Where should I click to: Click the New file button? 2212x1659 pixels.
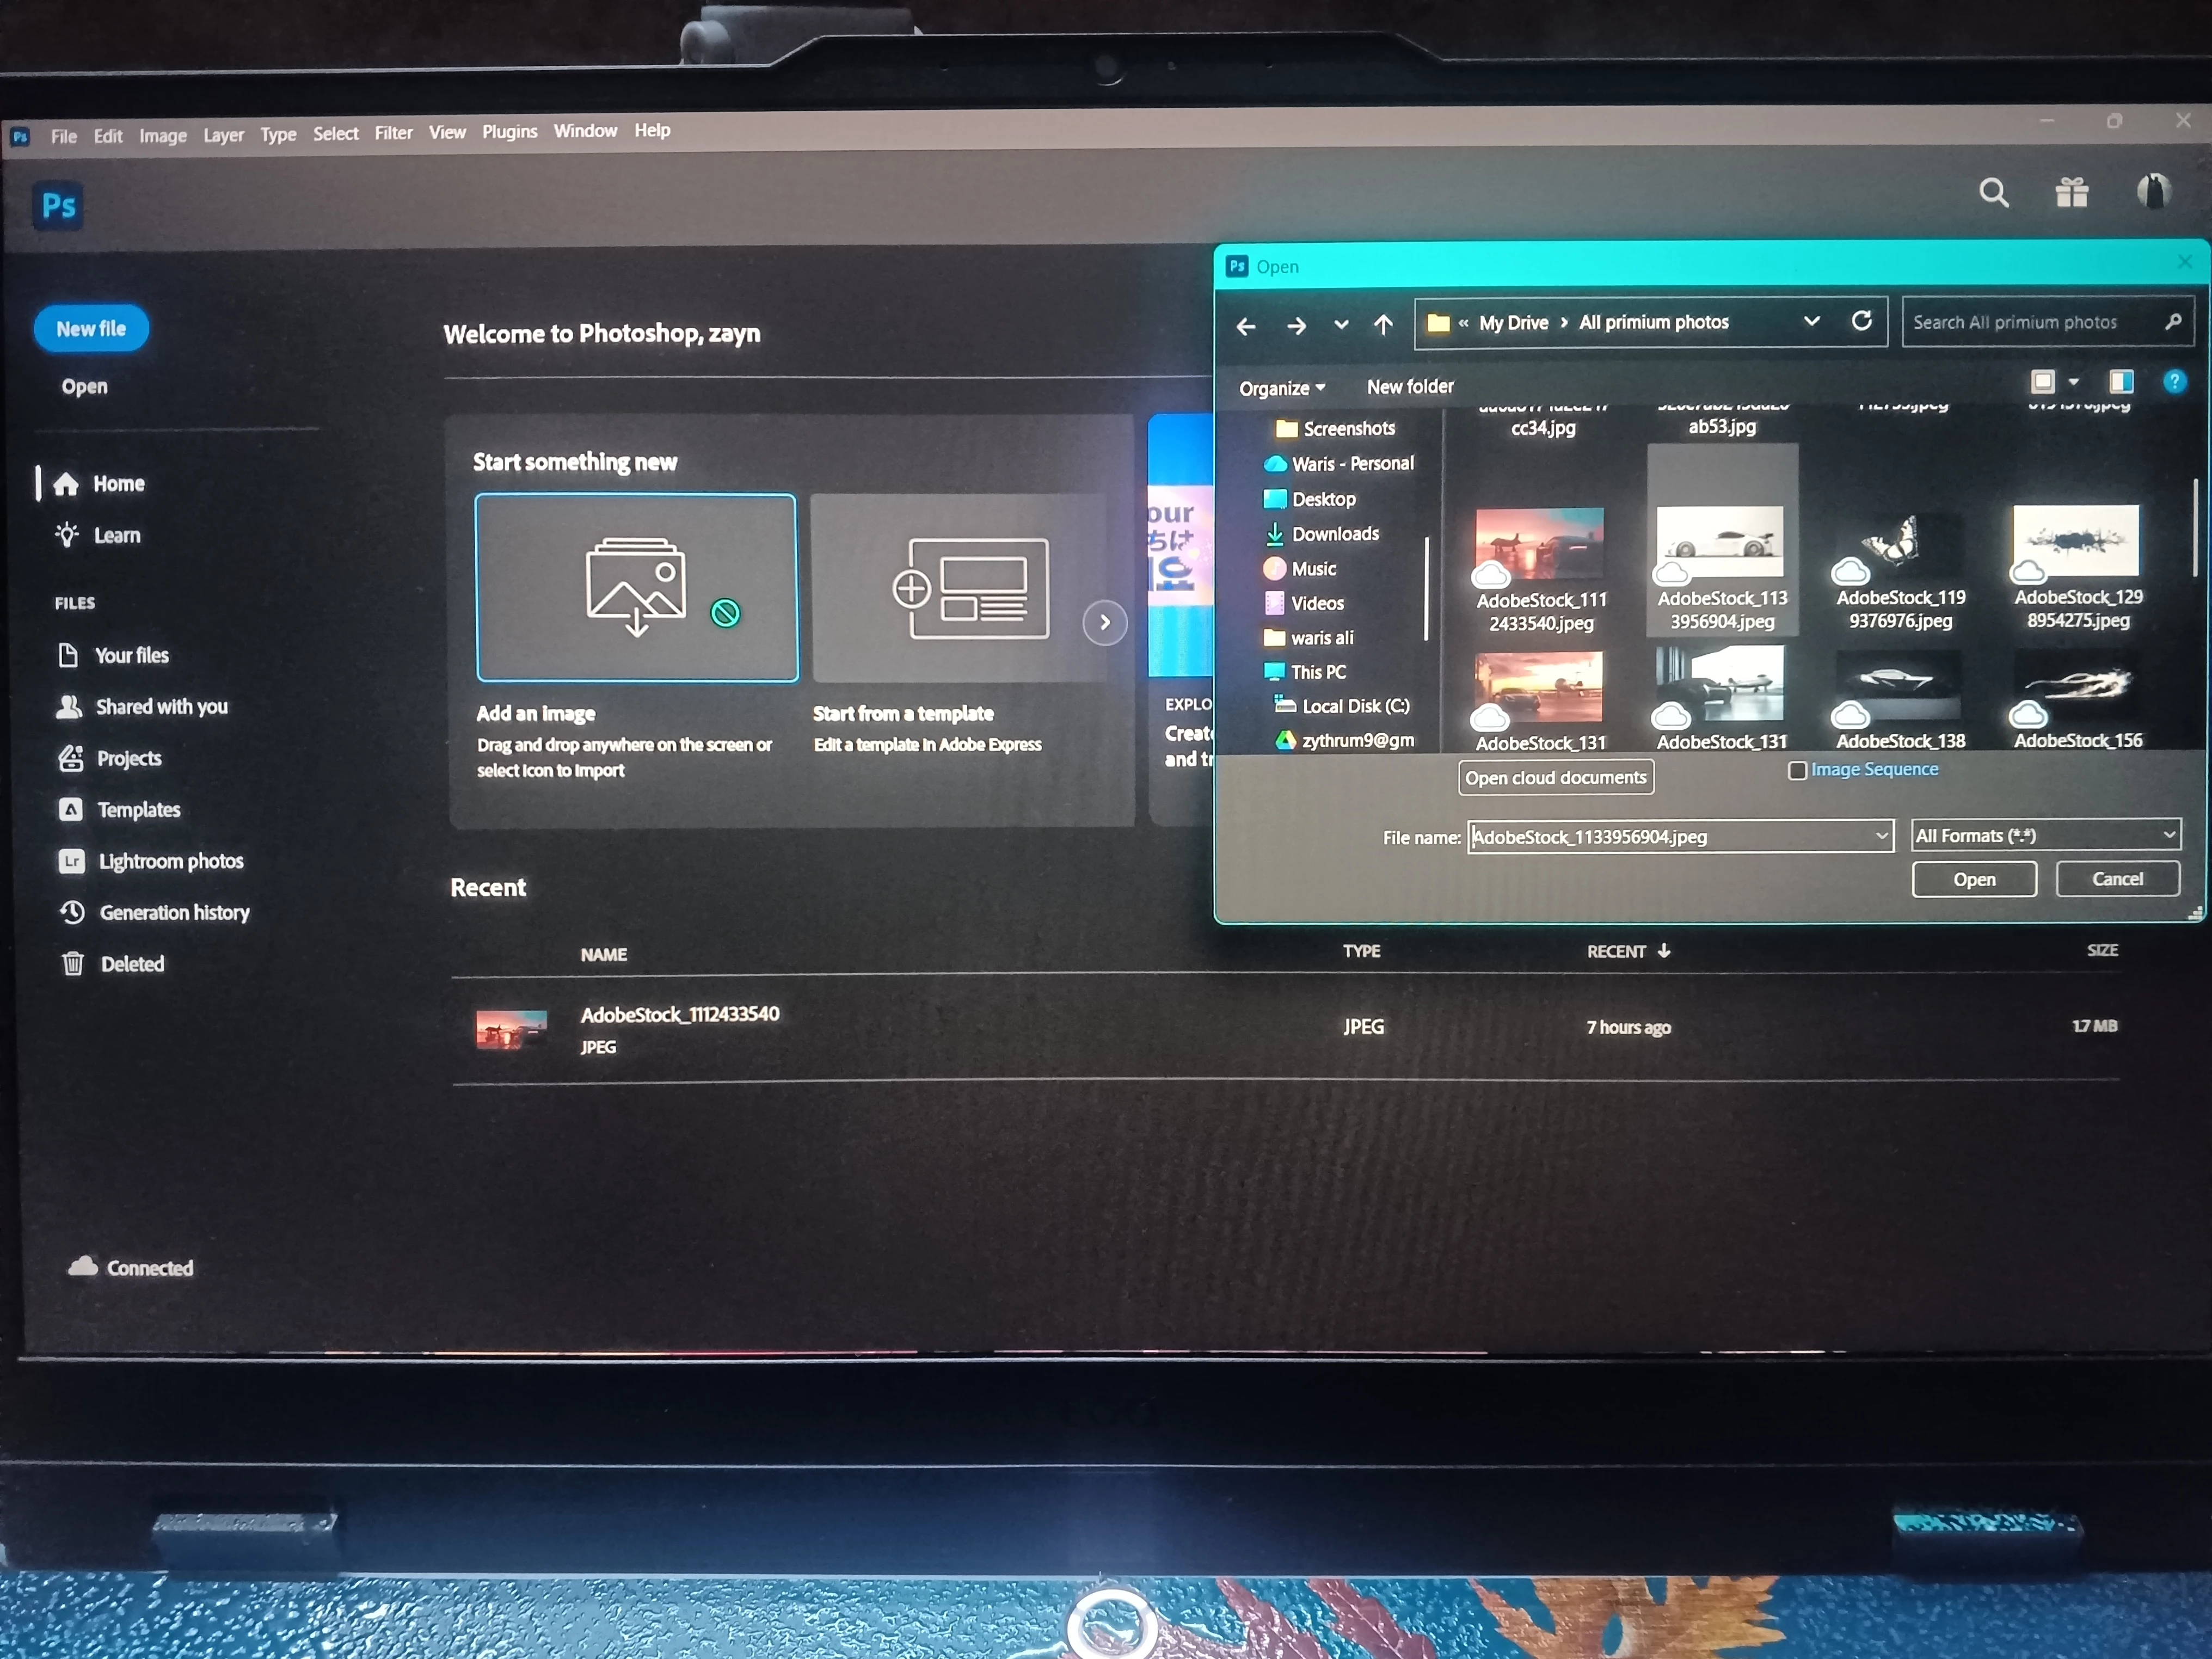pyautogui.click(x=91, y=329)
